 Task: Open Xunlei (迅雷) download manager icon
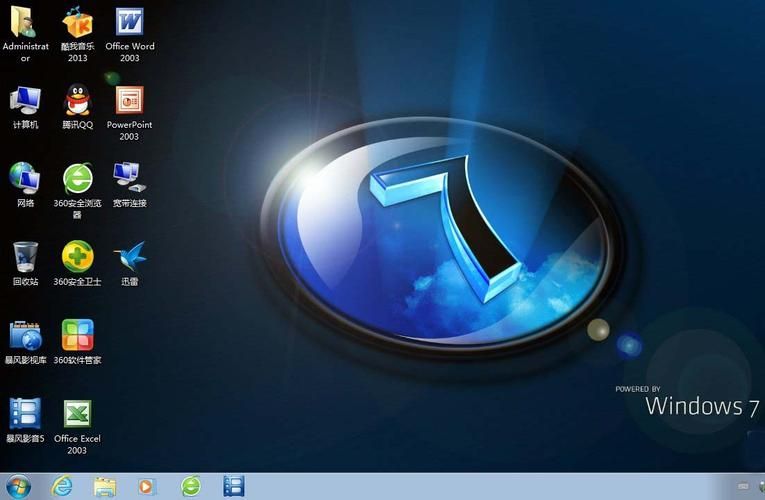(x=130, y=256)
